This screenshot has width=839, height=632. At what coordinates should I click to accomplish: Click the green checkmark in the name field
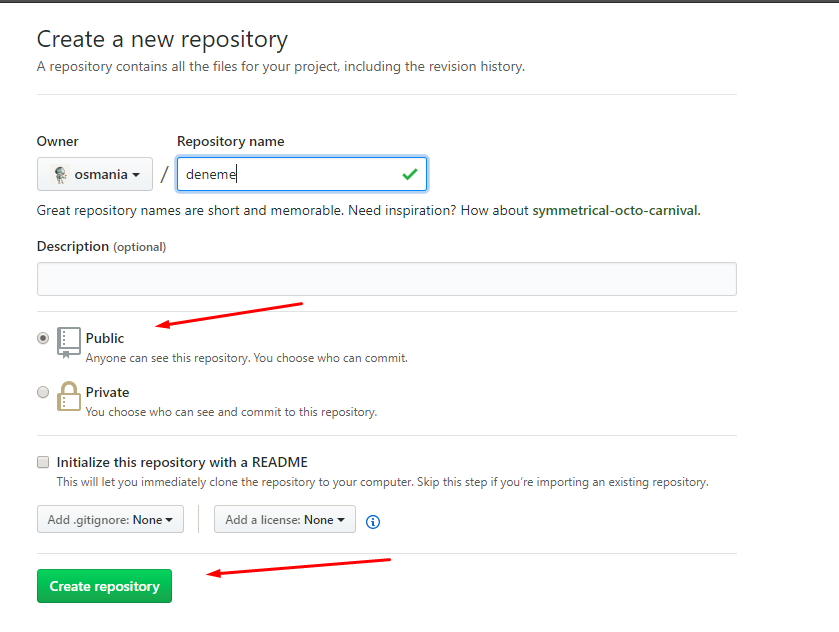409,174
